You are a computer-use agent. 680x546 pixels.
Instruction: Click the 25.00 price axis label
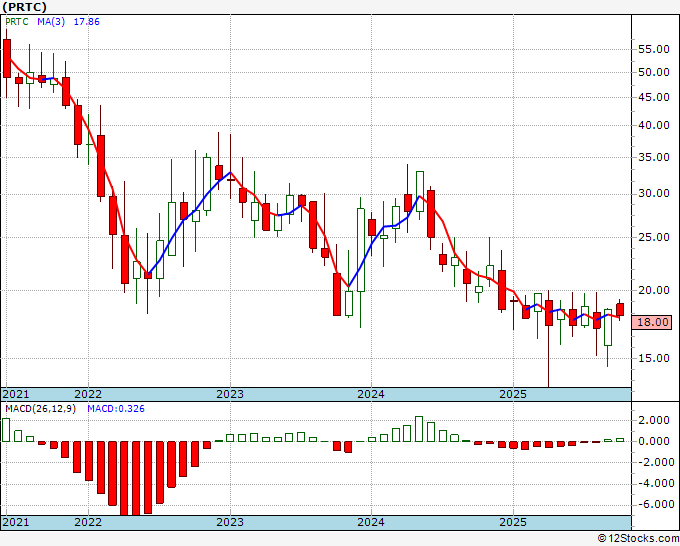(x=654, y=237)
